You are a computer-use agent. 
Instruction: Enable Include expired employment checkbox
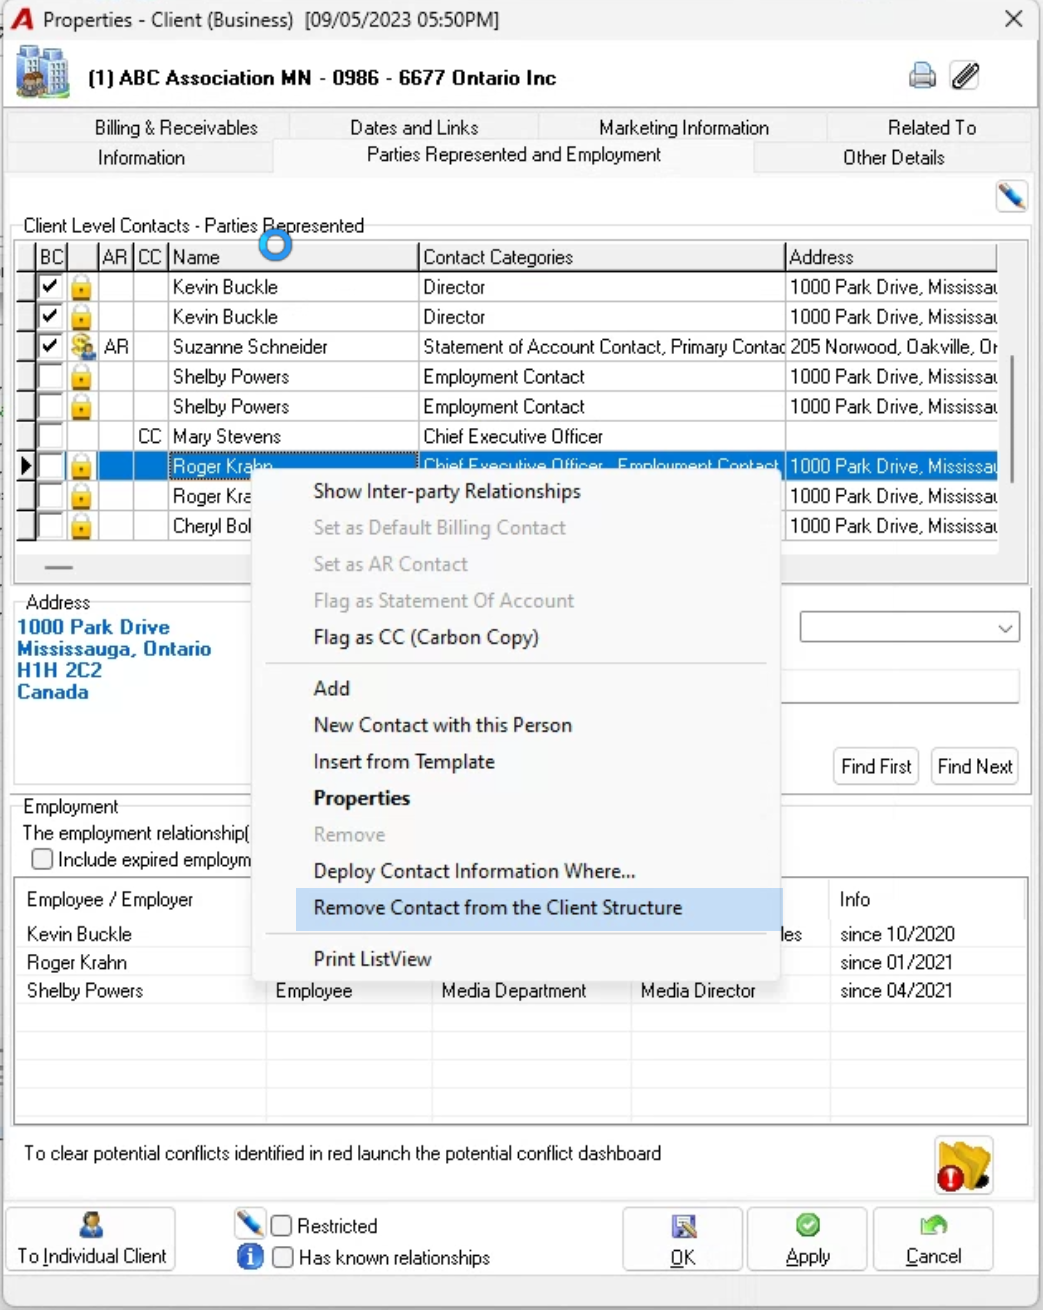[x=42, y=859]
